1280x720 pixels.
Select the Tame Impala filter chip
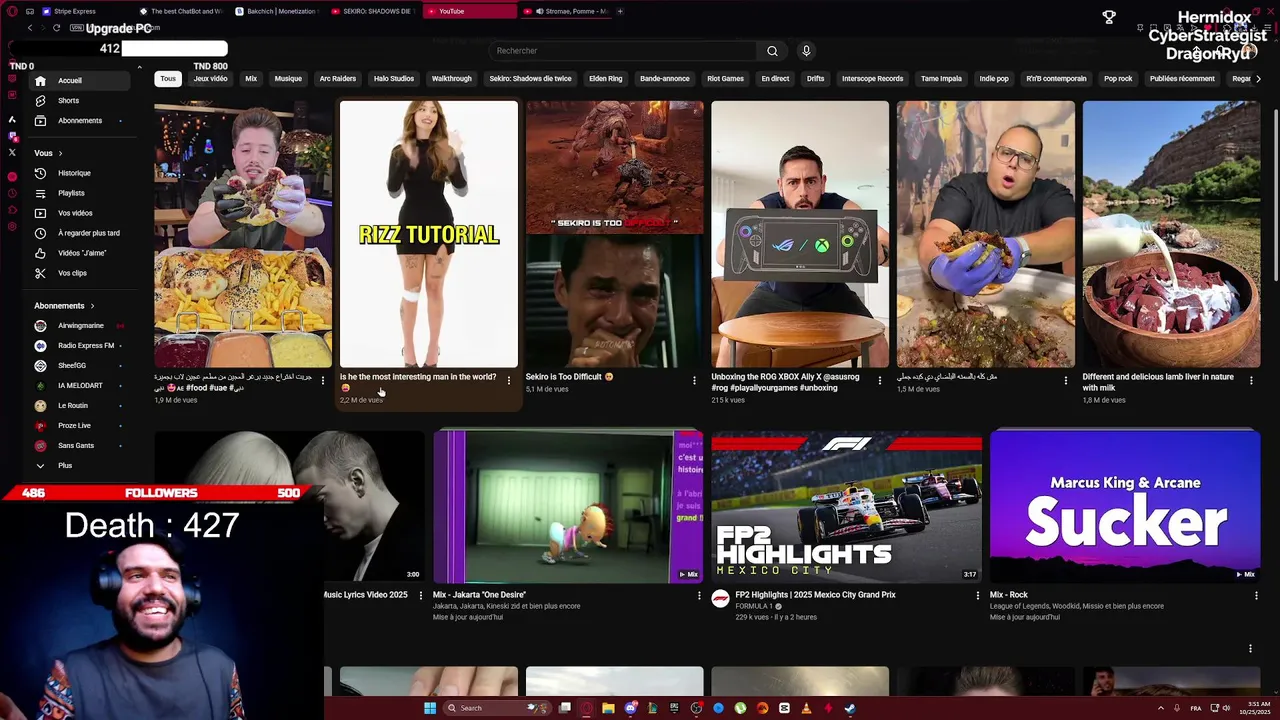click(x=941, y=79)
